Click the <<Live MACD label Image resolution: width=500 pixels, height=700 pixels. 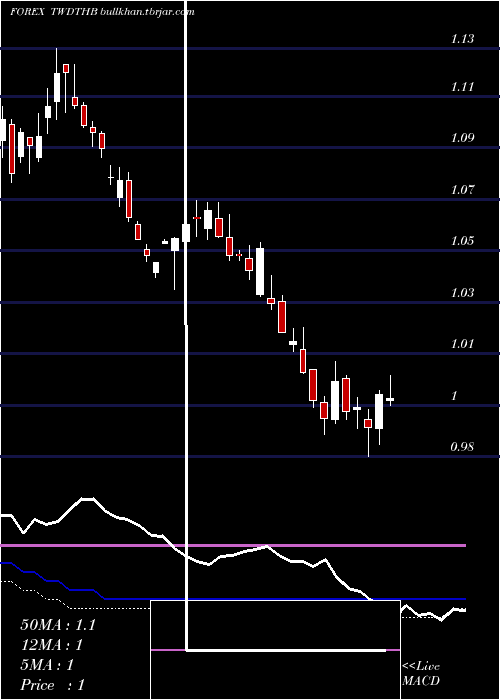(421, 673)
